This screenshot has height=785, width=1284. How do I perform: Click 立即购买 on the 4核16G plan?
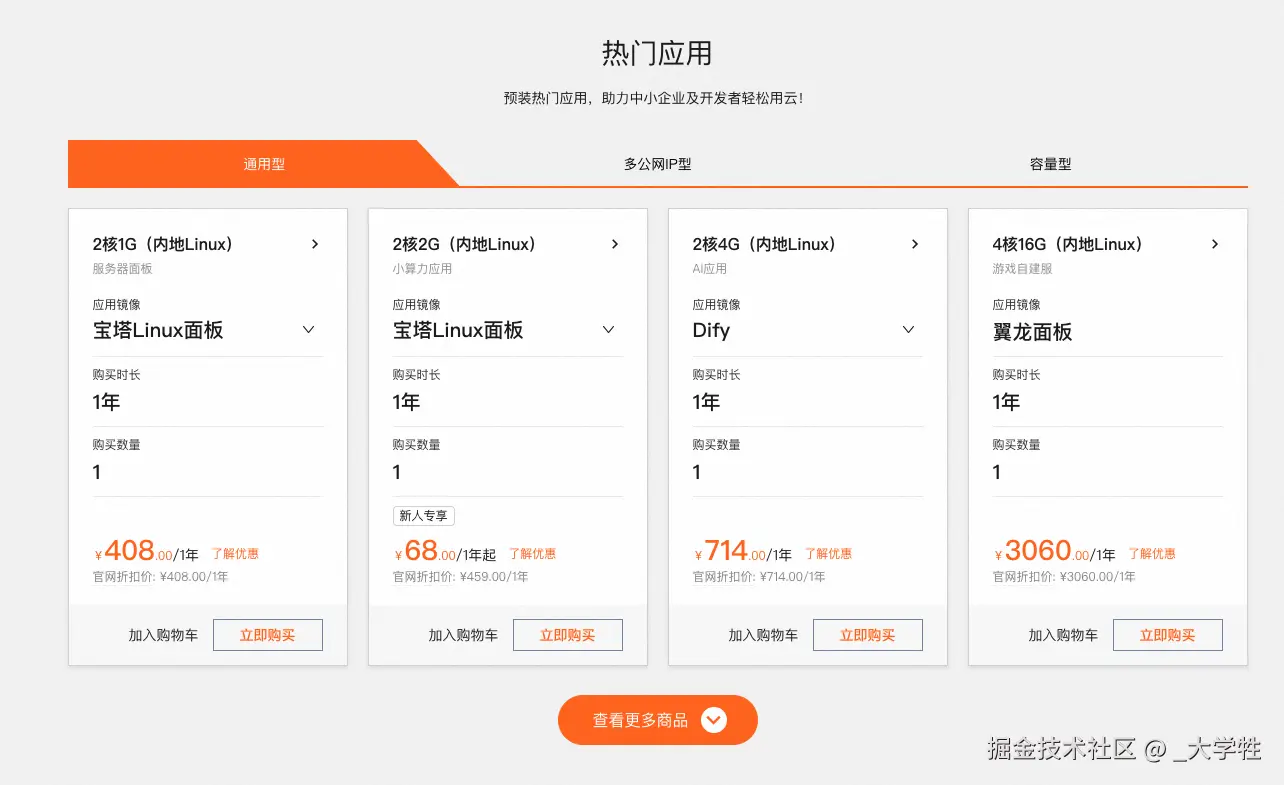[1167, 634]
